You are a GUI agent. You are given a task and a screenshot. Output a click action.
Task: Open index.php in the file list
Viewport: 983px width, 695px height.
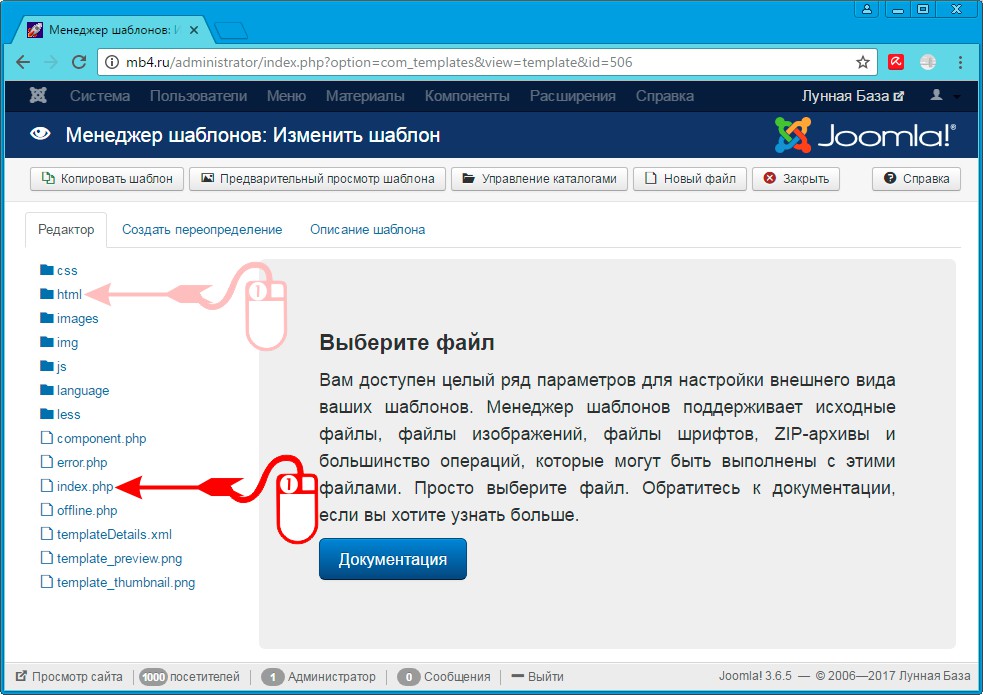pos(85,486)
